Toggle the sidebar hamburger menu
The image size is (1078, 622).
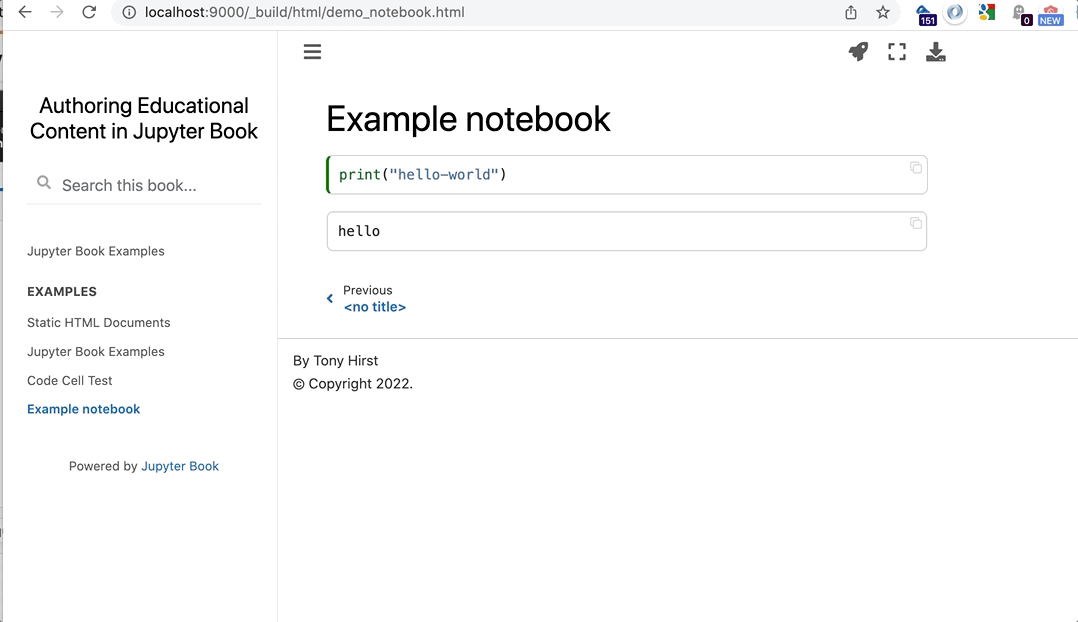pos(312,52)
